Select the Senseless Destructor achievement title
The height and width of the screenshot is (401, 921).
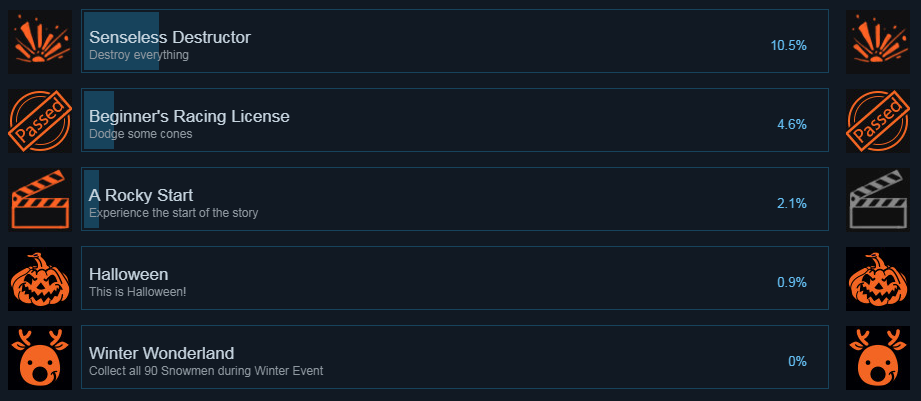170,38
